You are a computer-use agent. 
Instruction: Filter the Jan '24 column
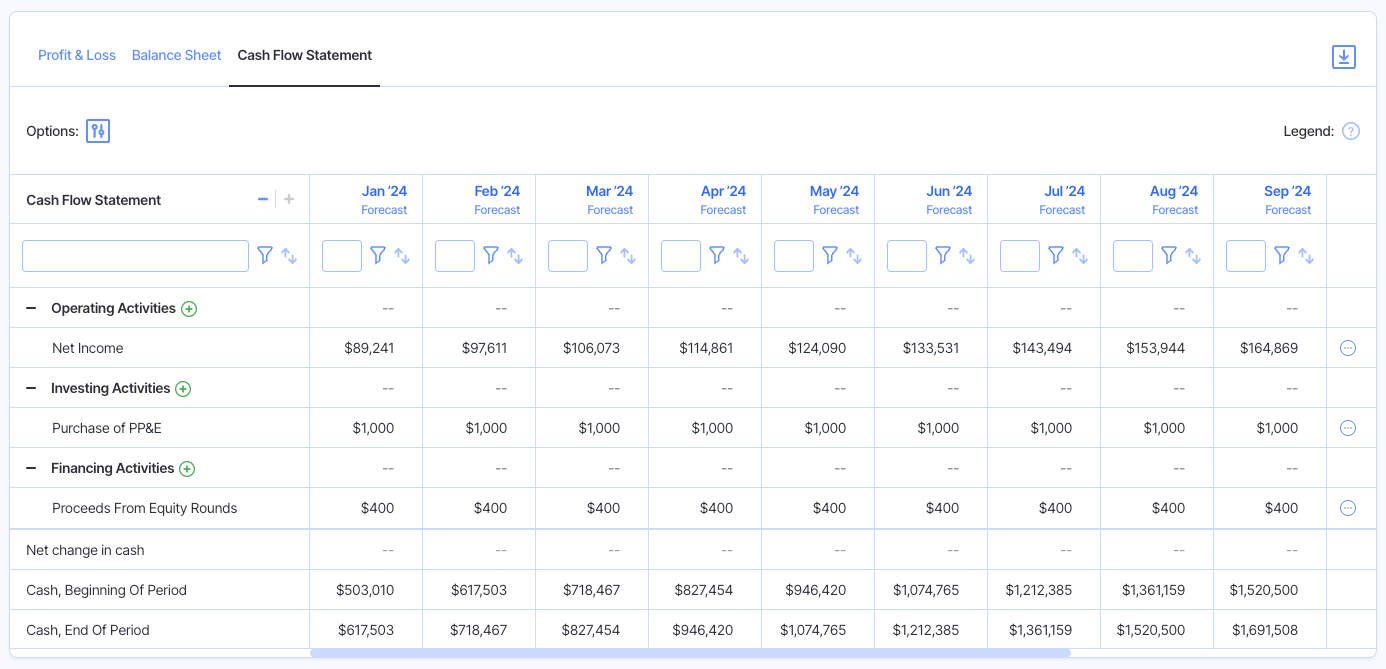click(377, 255)
